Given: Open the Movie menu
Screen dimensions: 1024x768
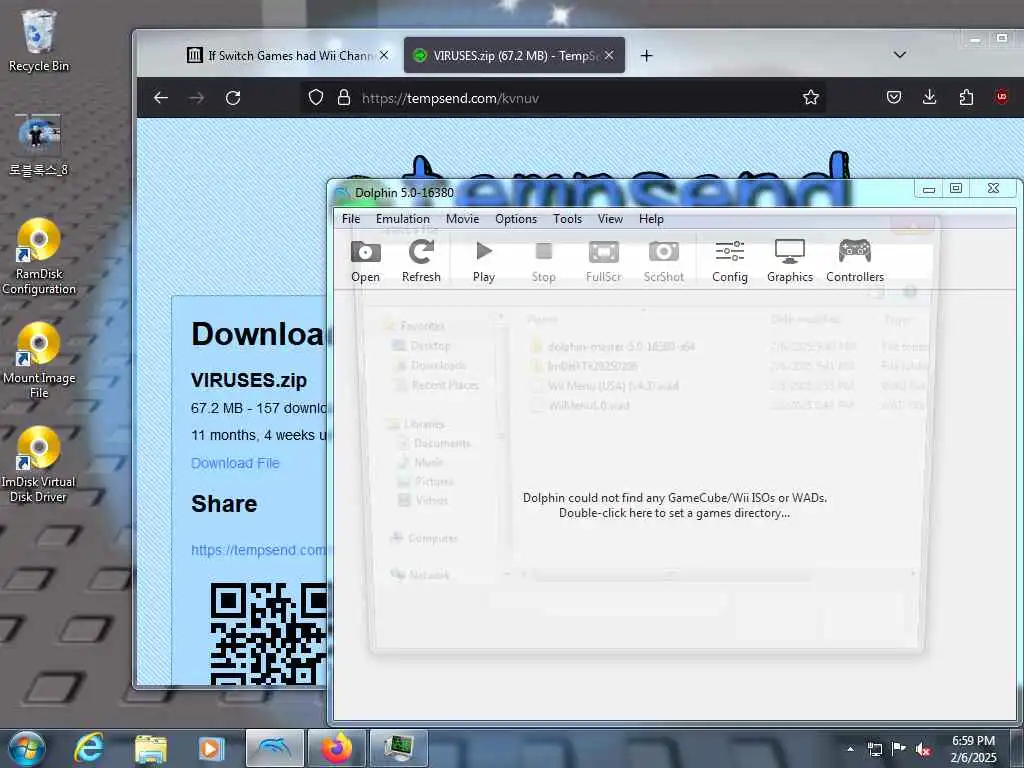Looking at the screenshot, I should click(462, 219).
